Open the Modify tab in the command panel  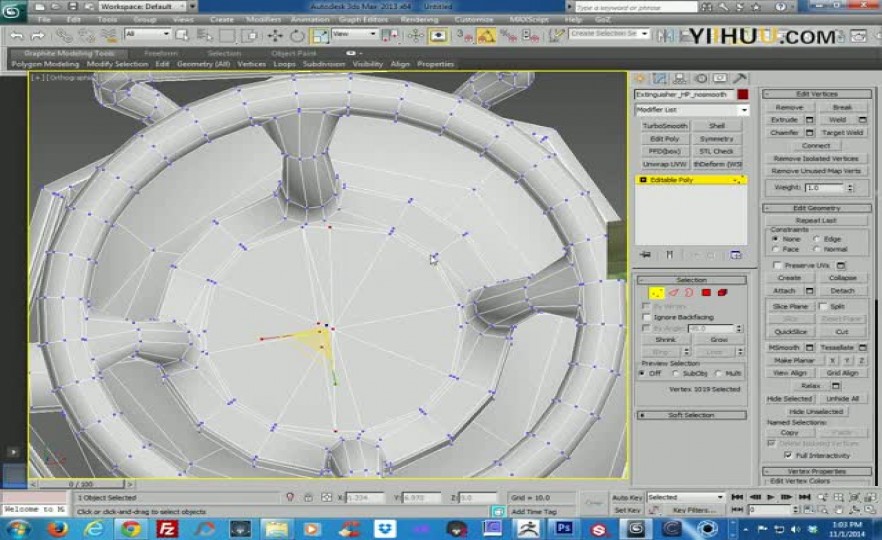tap(660, 79)
